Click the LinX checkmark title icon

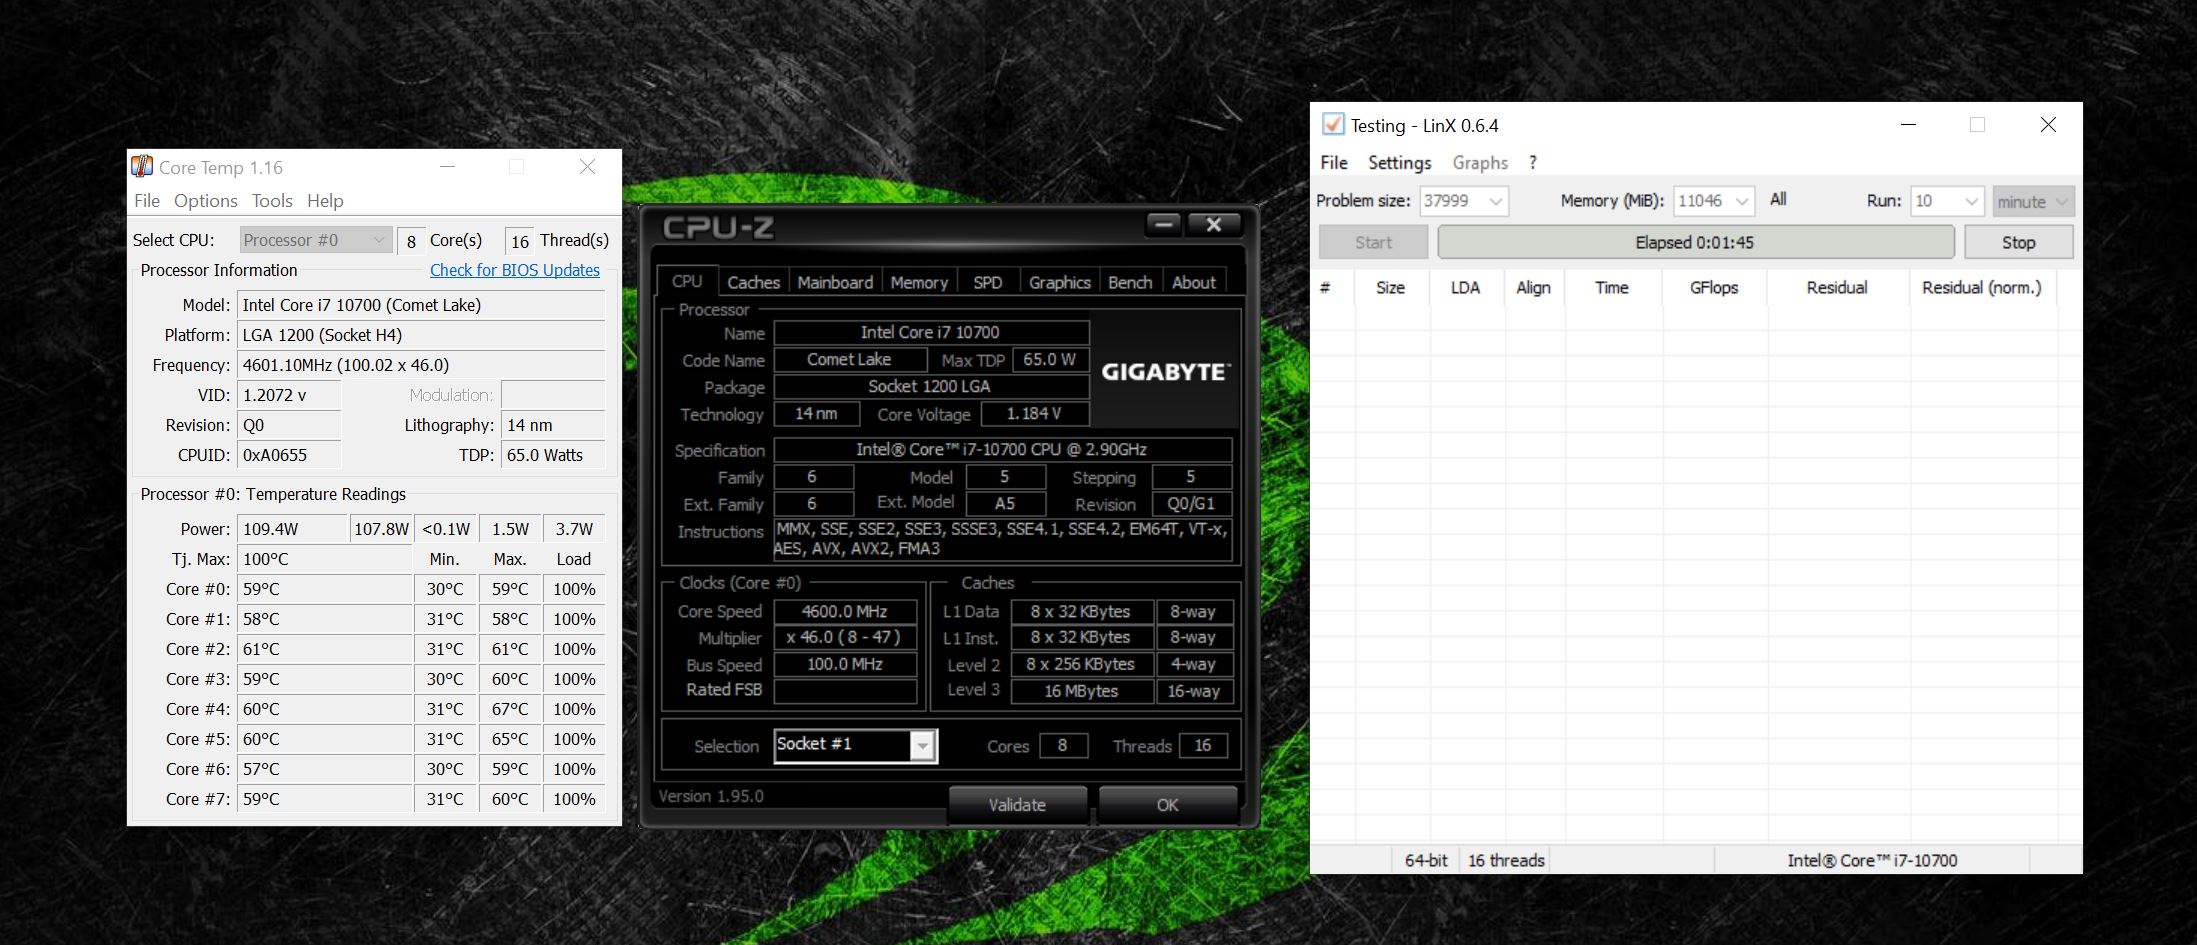coord(1332,124)
